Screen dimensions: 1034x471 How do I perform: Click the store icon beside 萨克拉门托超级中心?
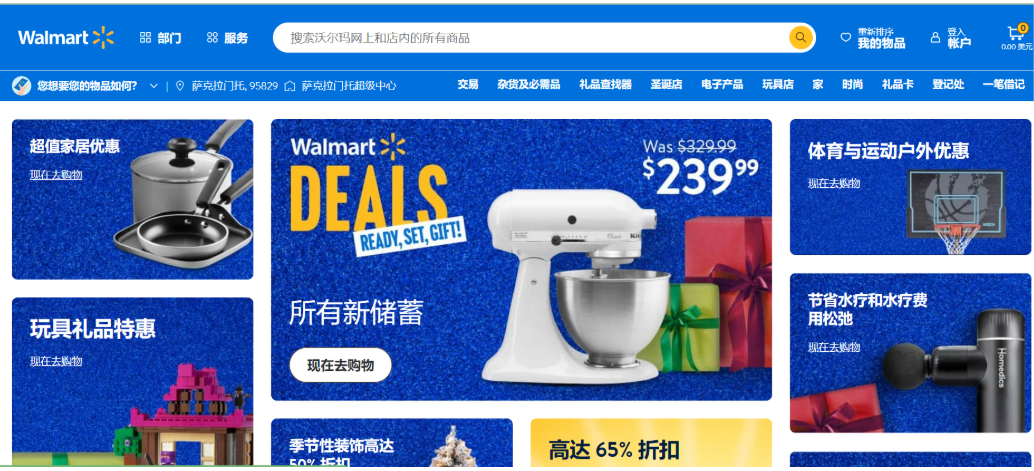coord(289,86)
